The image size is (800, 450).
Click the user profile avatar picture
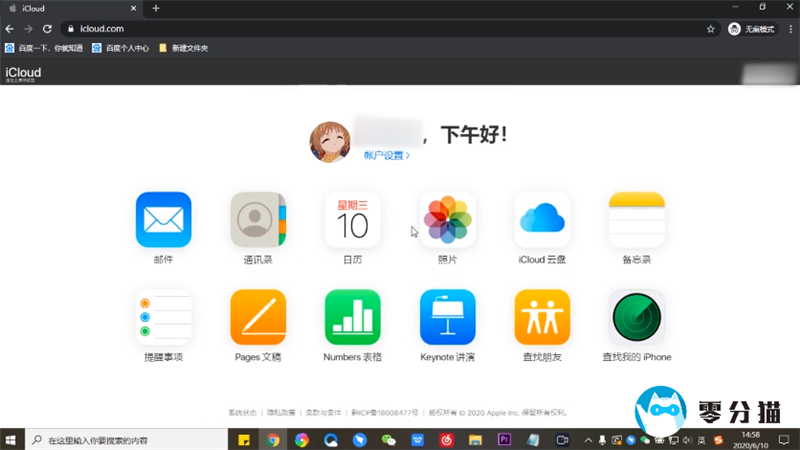(330, 141)
